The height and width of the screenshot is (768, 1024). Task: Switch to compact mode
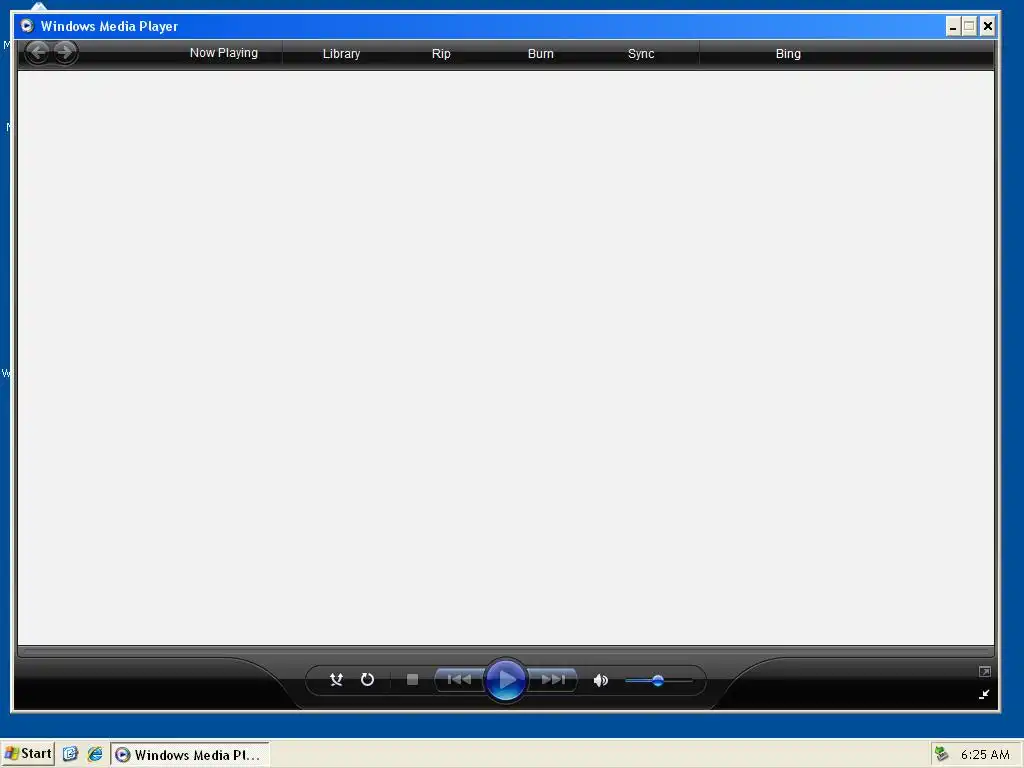click(984, 694)
